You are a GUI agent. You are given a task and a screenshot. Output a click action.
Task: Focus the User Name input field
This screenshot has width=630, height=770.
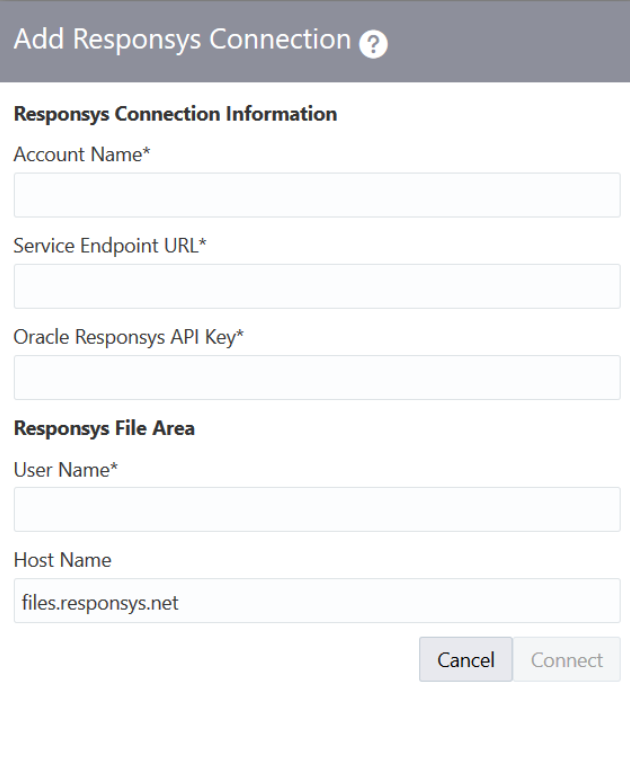point(316,509)
